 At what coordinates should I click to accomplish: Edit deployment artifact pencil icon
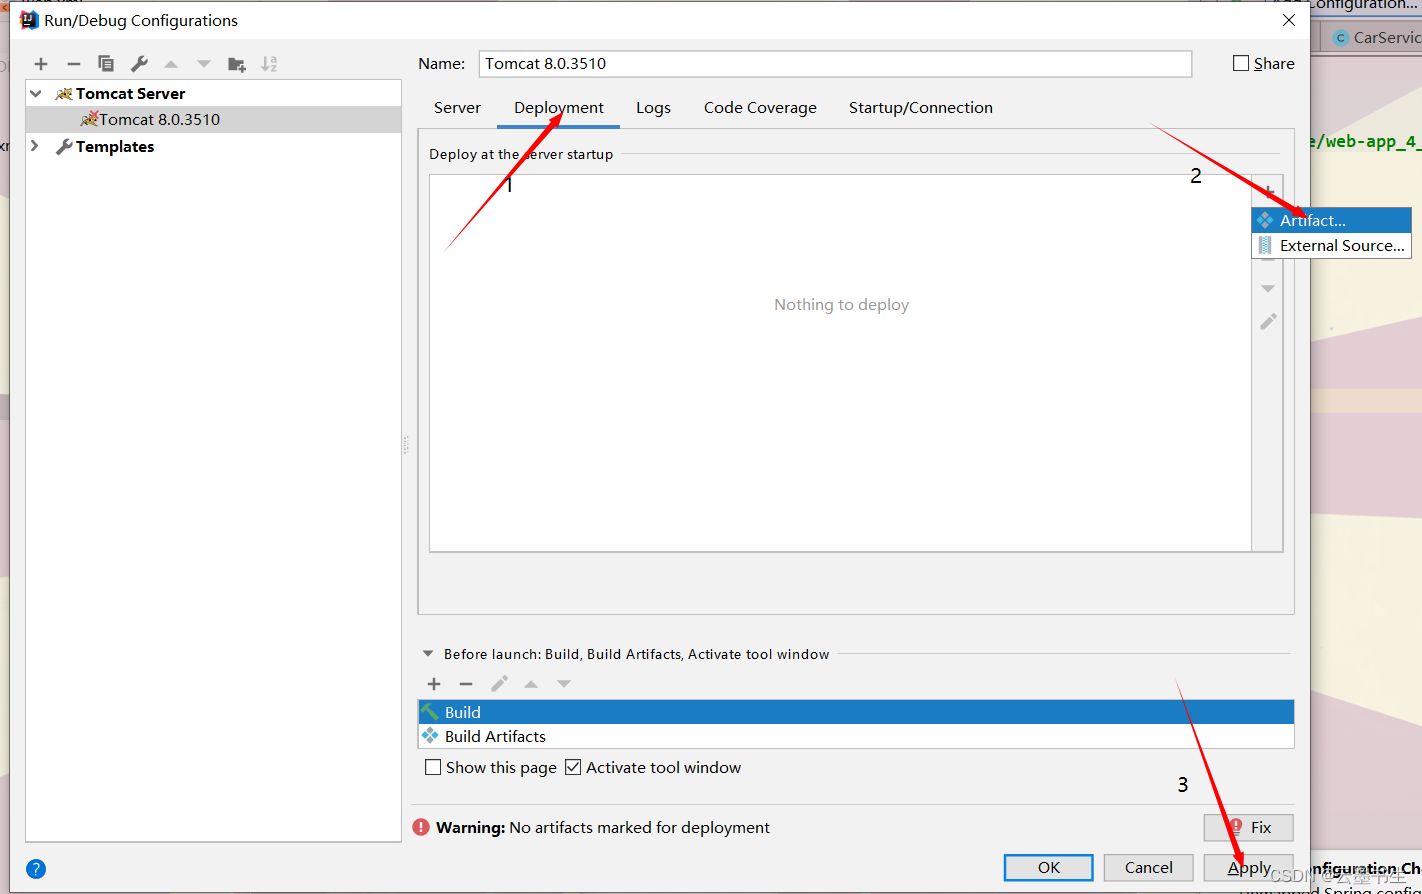[1268, 322]
